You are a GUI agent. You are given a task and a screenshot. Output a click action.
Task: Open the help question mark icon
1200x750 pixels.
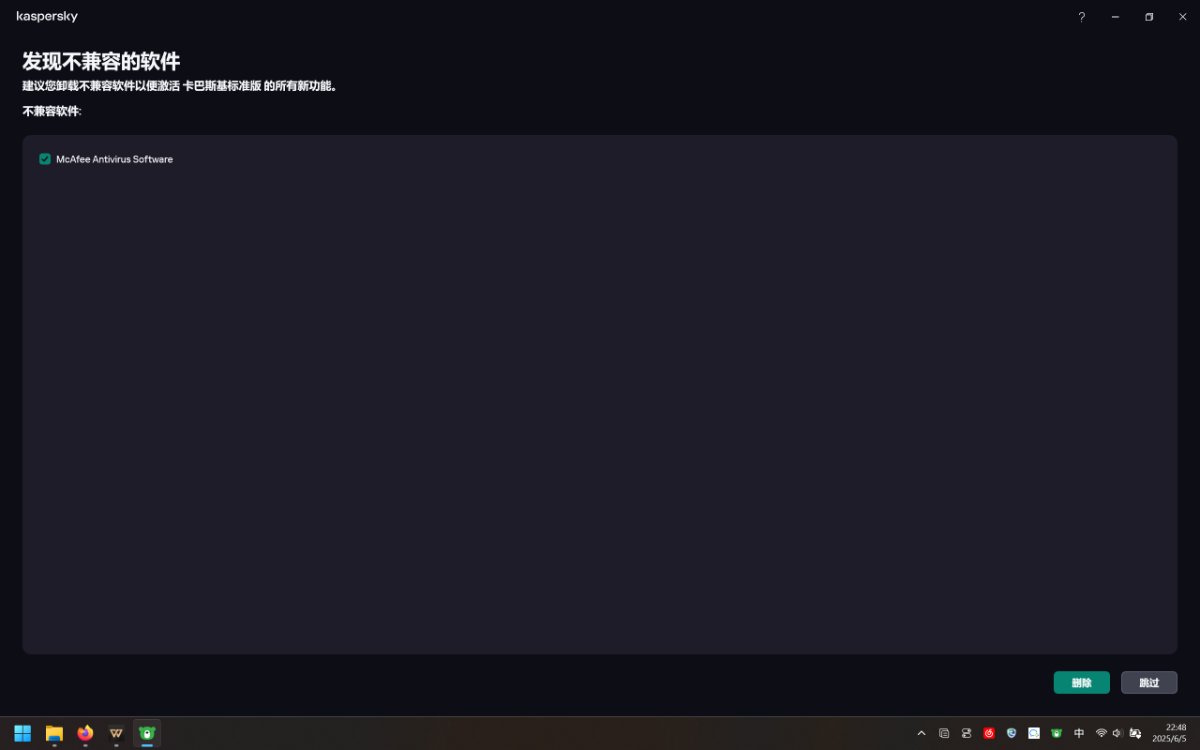[x=1081, y=17]
